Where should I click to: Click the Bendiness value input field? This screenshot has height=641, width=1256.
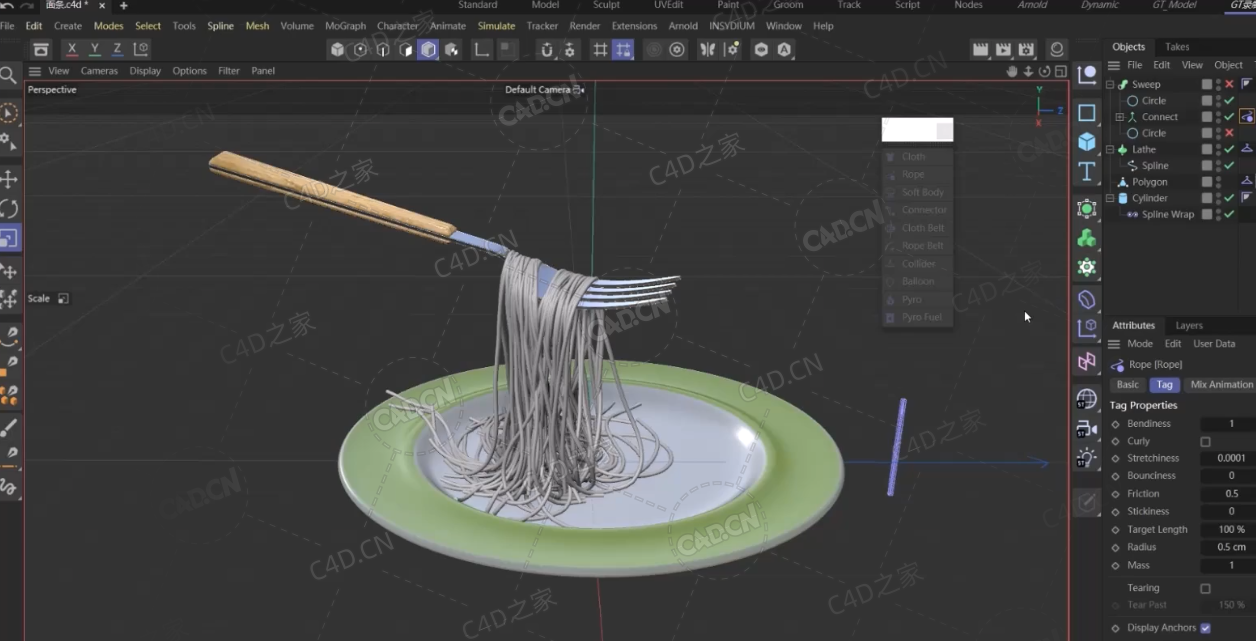pos(1231,423)
